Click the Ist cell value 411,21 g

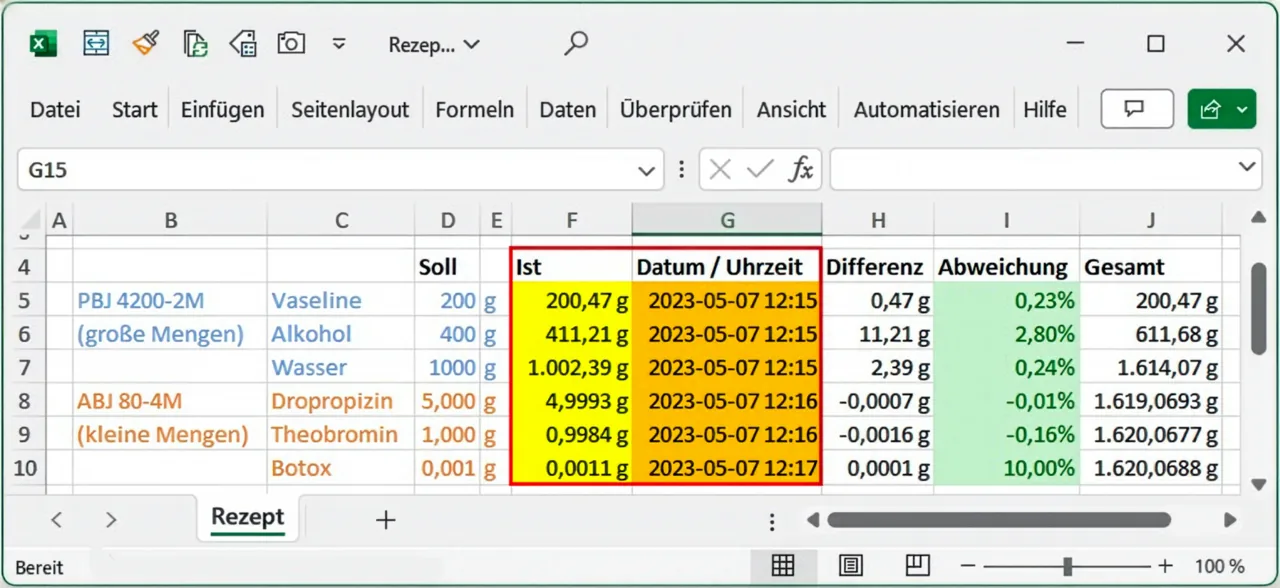coord(571,334)
